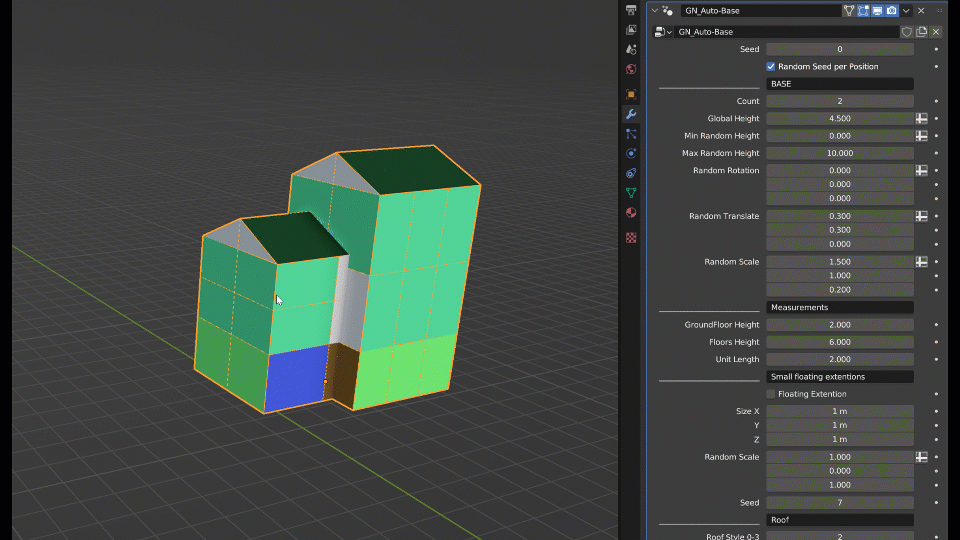960x540 pixels.
Task: Click Global Height attribute toggle icon
Action: tap(921, 118)
